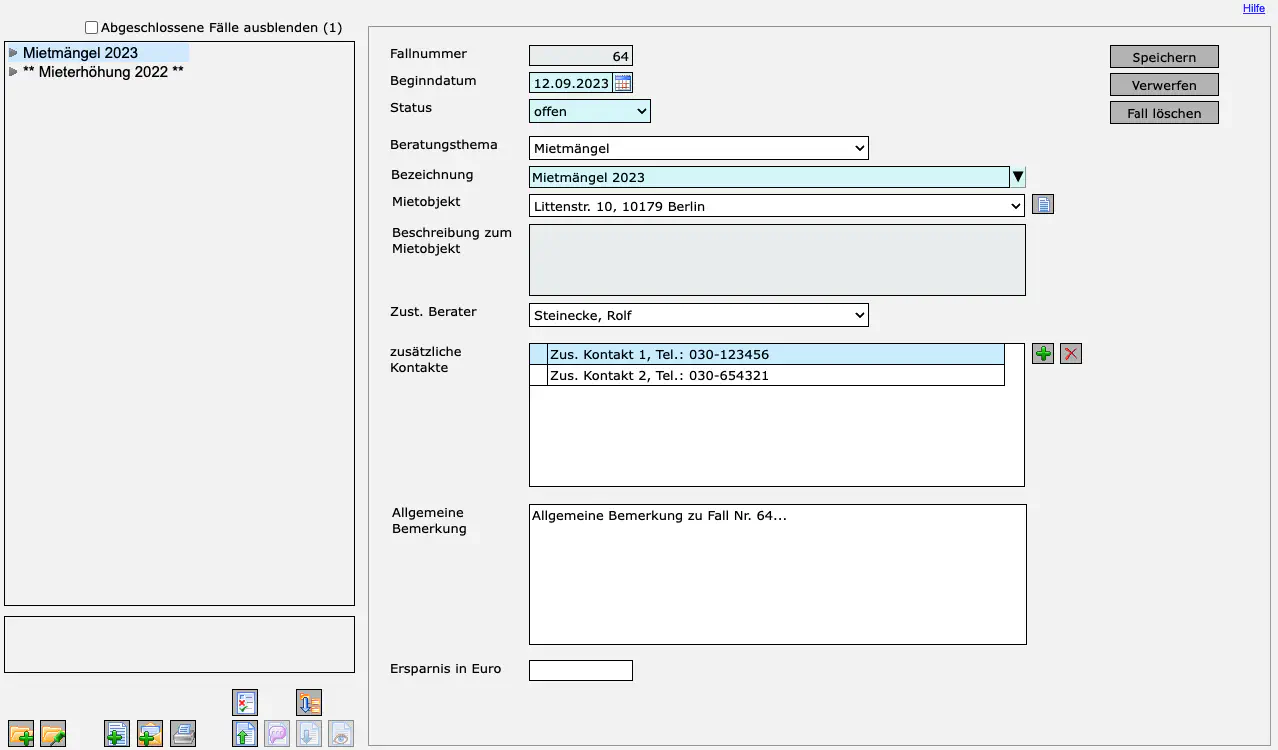Open the Hilfe link

click(x=1253, y=8)
